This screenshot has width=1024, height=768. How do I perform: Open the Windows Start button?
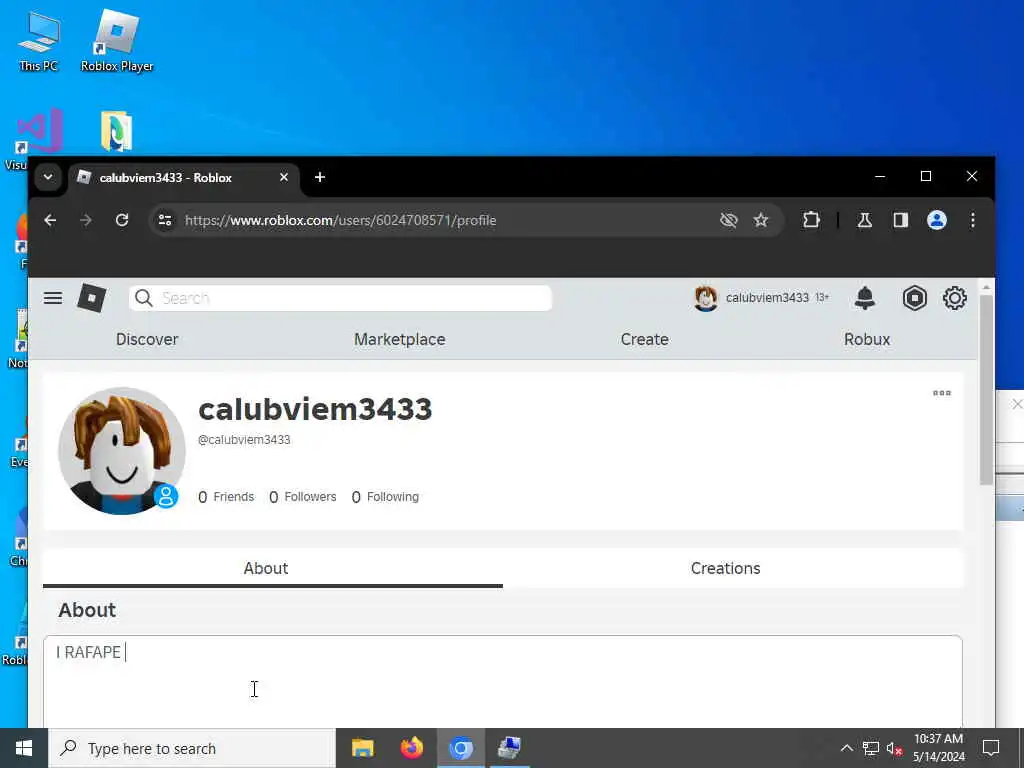pyautogui.click(x=24, y=748)
